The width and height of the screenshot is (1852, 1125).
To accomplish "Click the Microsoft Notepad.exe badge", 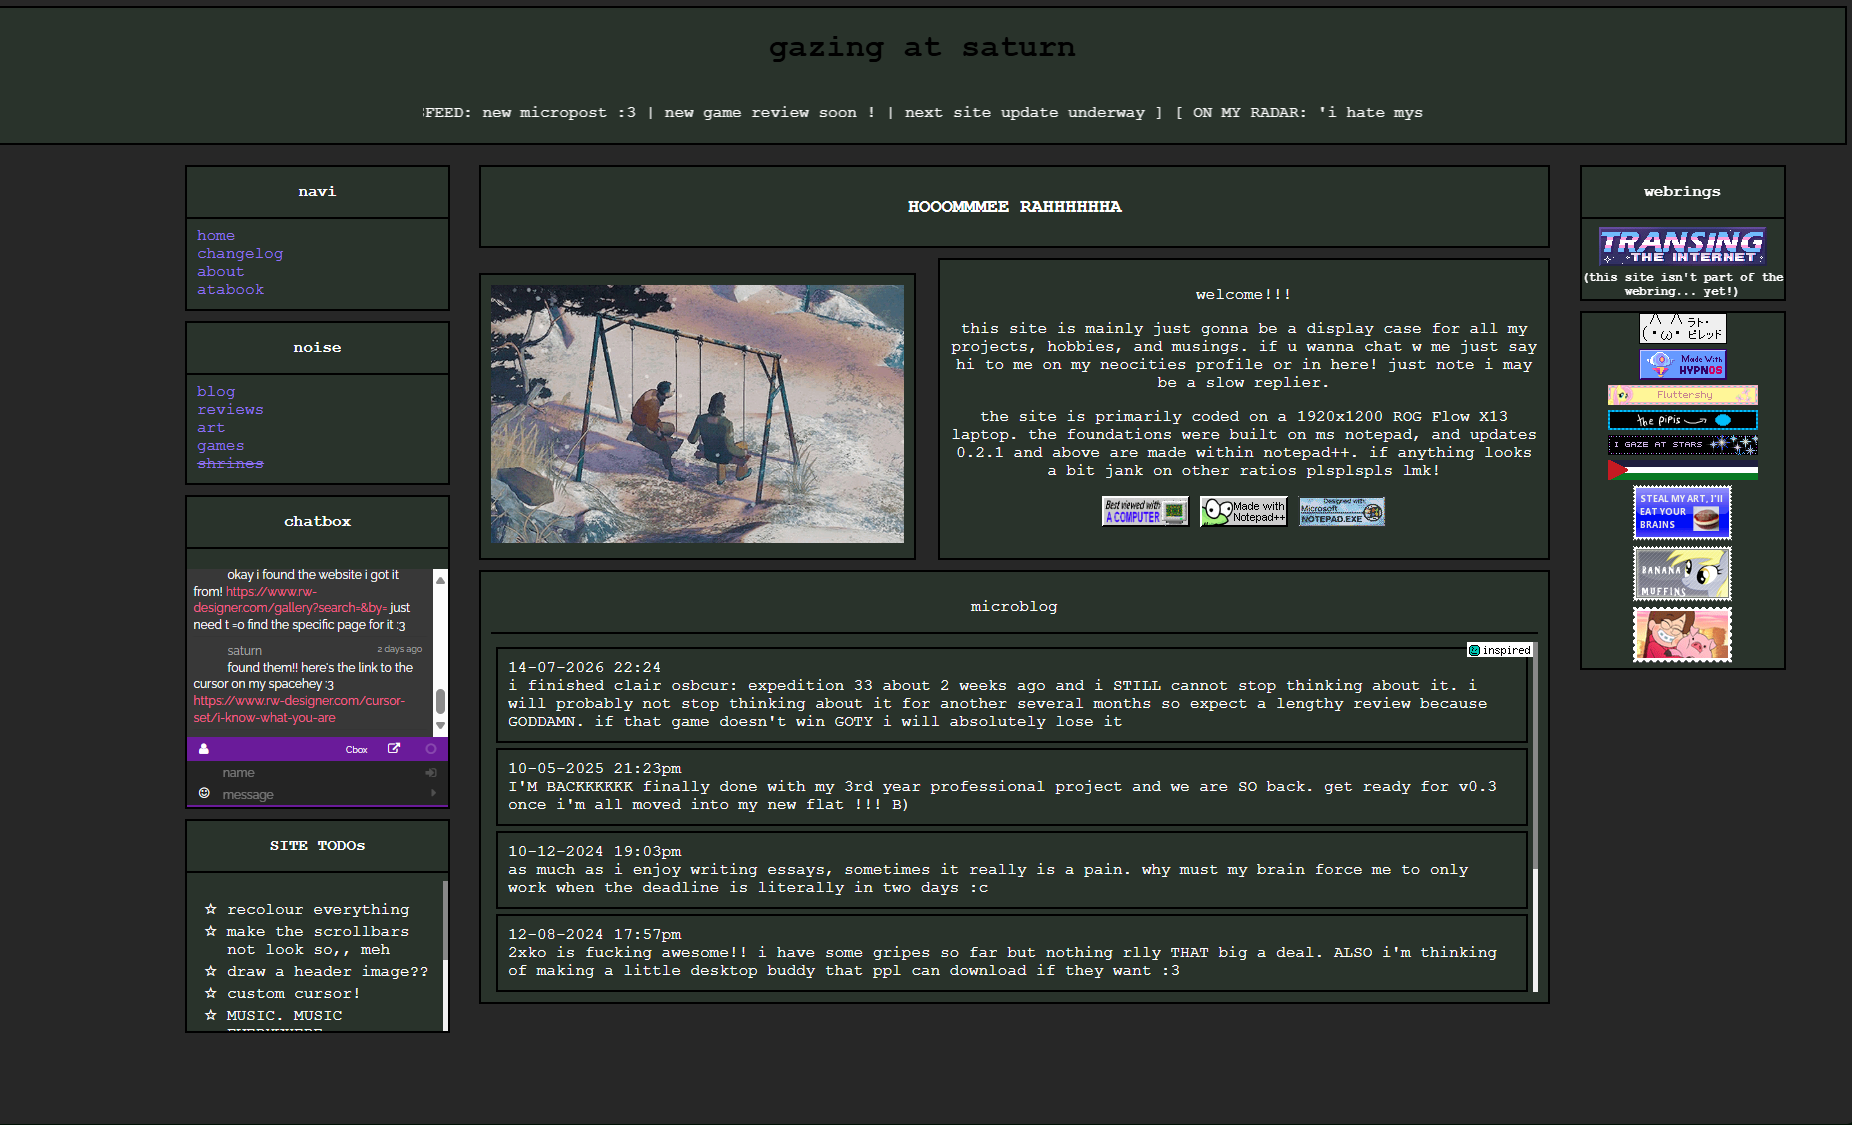I will point(1342,512).
